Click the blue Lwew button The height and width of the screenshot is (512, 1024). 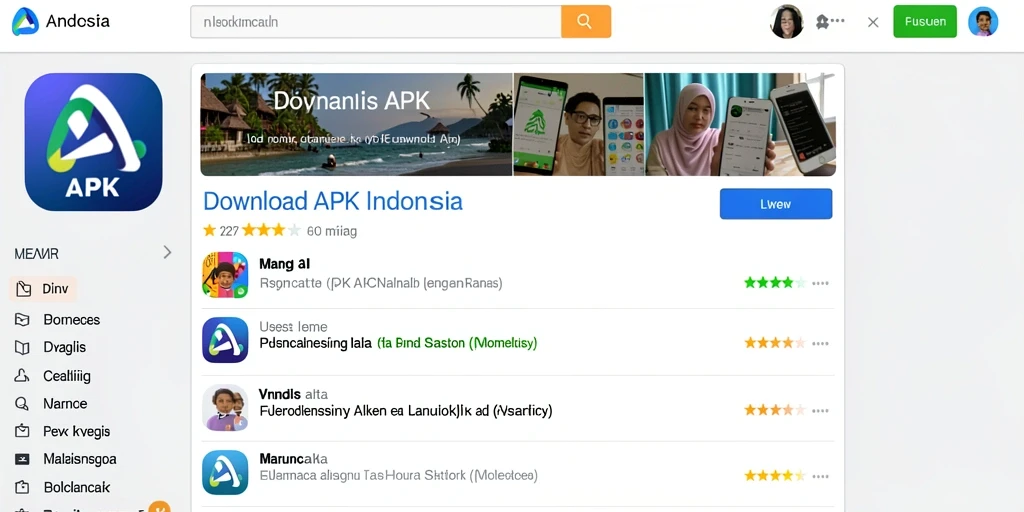(776, 204)
